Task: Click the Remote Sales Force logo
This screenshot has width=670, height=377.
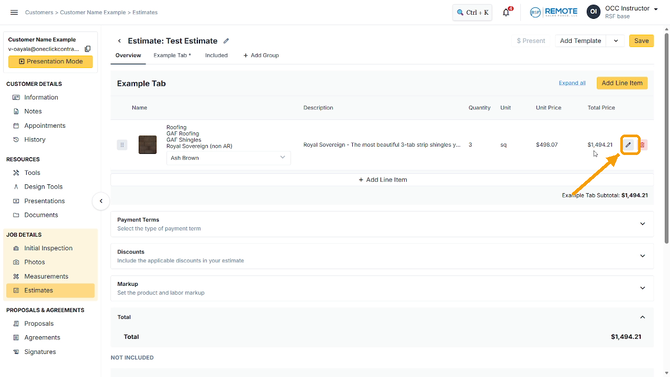Action: click(553, 12)
